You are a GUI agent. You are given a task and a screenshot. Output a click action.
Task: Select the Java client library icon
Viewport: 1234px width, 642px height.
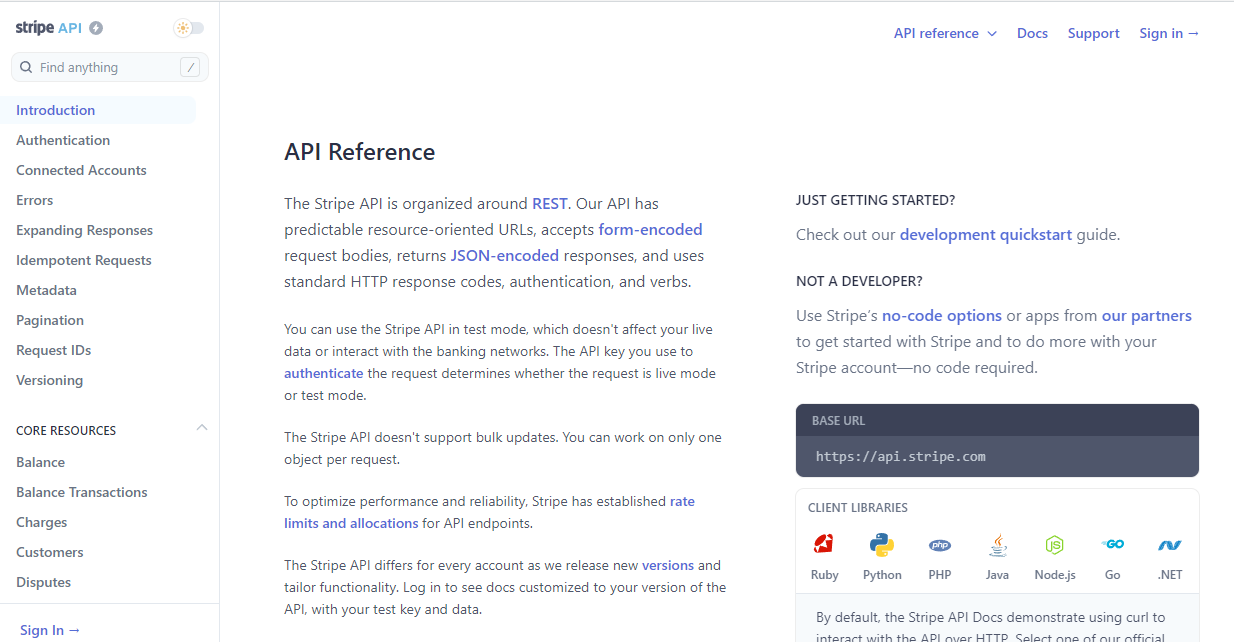[x=997, y=545]
